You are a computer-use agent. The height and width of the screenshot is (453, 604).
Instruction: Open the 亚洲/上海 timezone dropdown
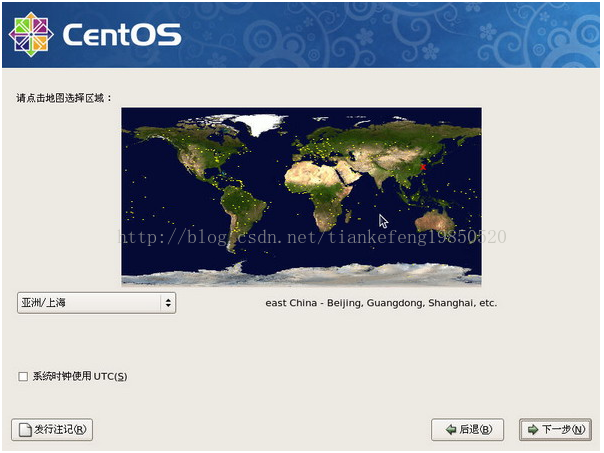click(96, 303)
